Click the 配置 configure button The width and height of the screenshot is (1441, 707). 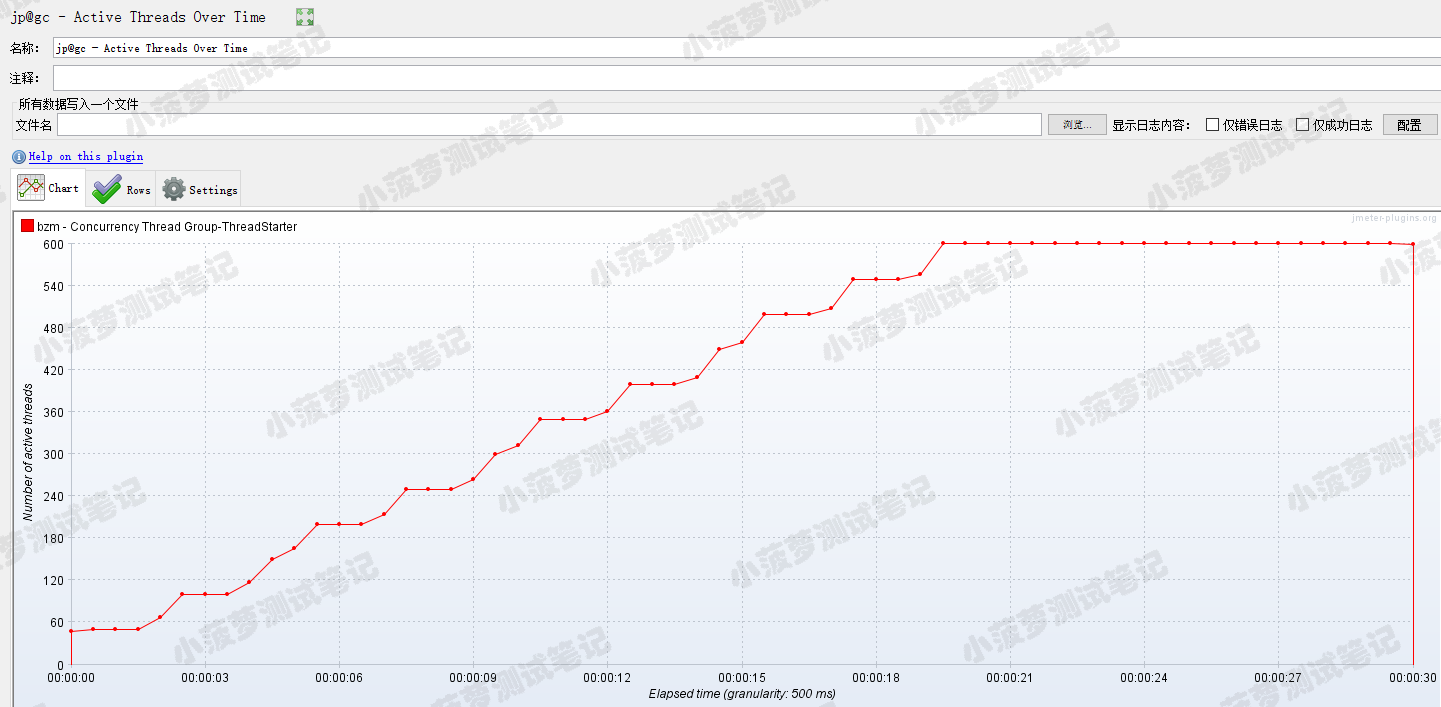[x=1409, y=125]
